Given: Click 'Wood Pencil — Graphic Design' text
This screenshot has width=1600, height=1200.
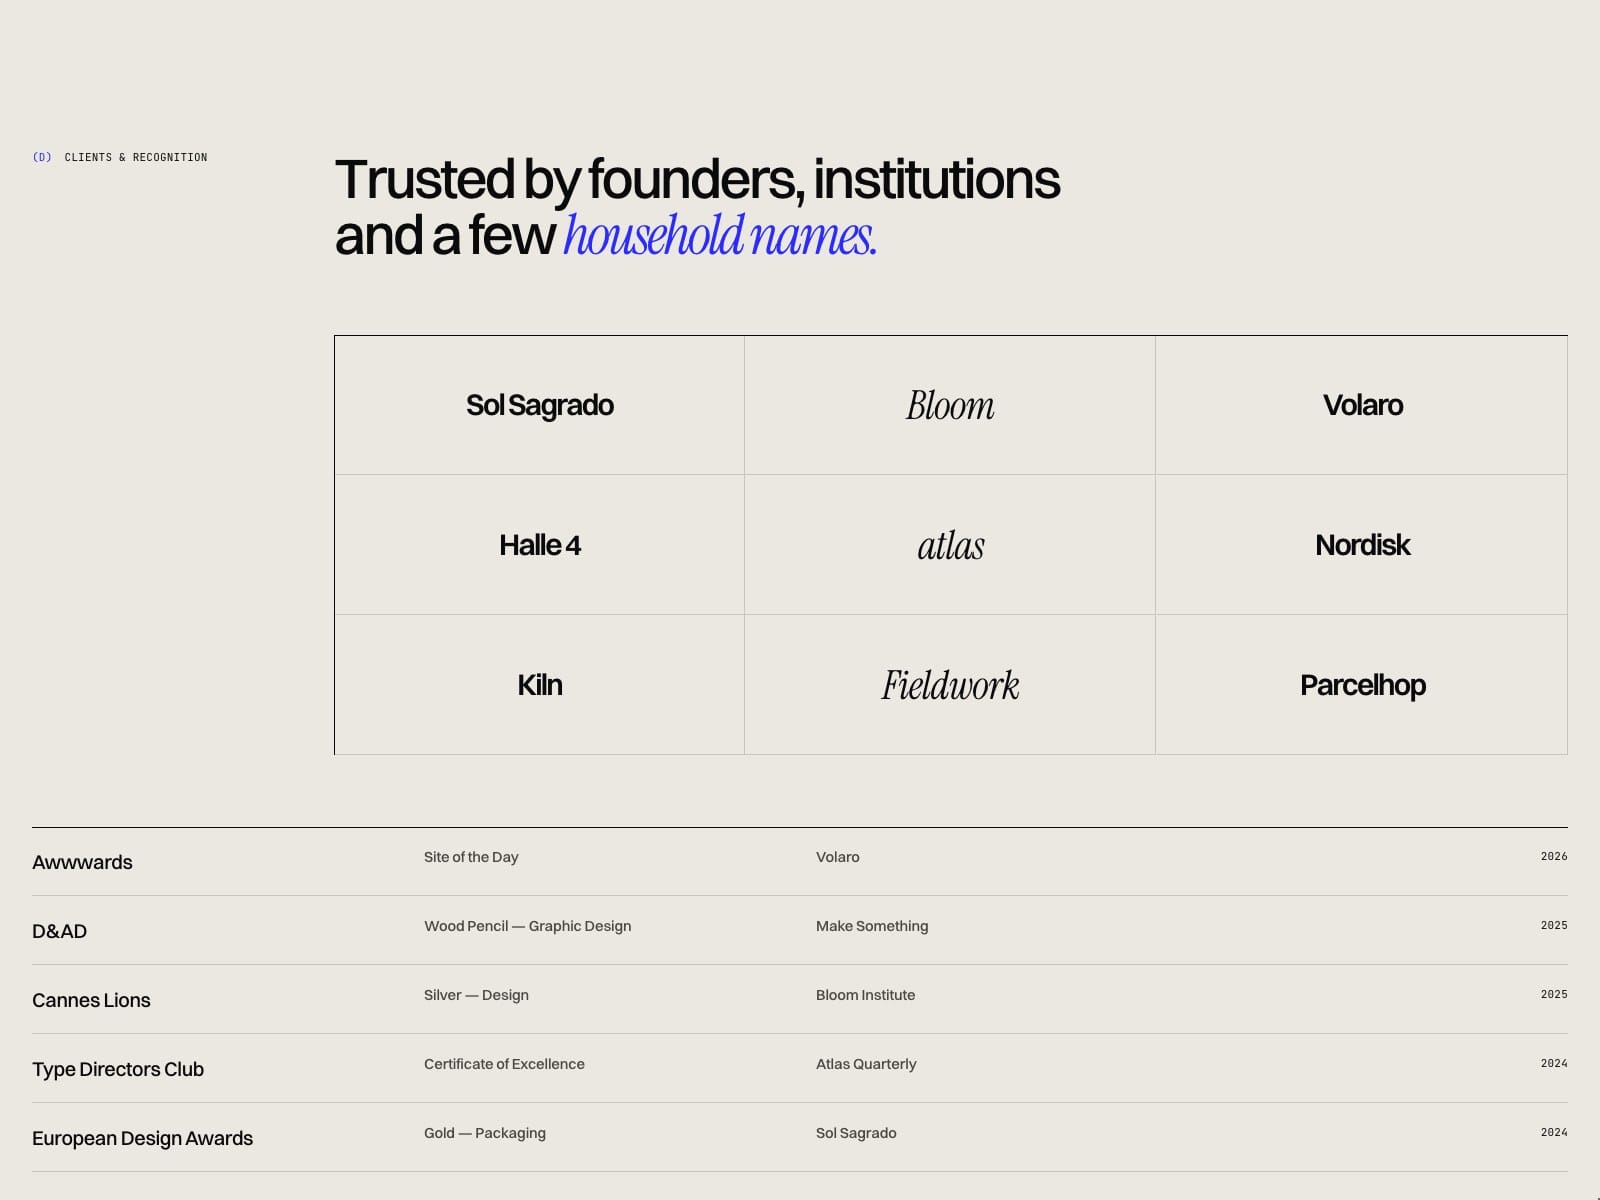Looking at the screenshot, I should point(527,926).
